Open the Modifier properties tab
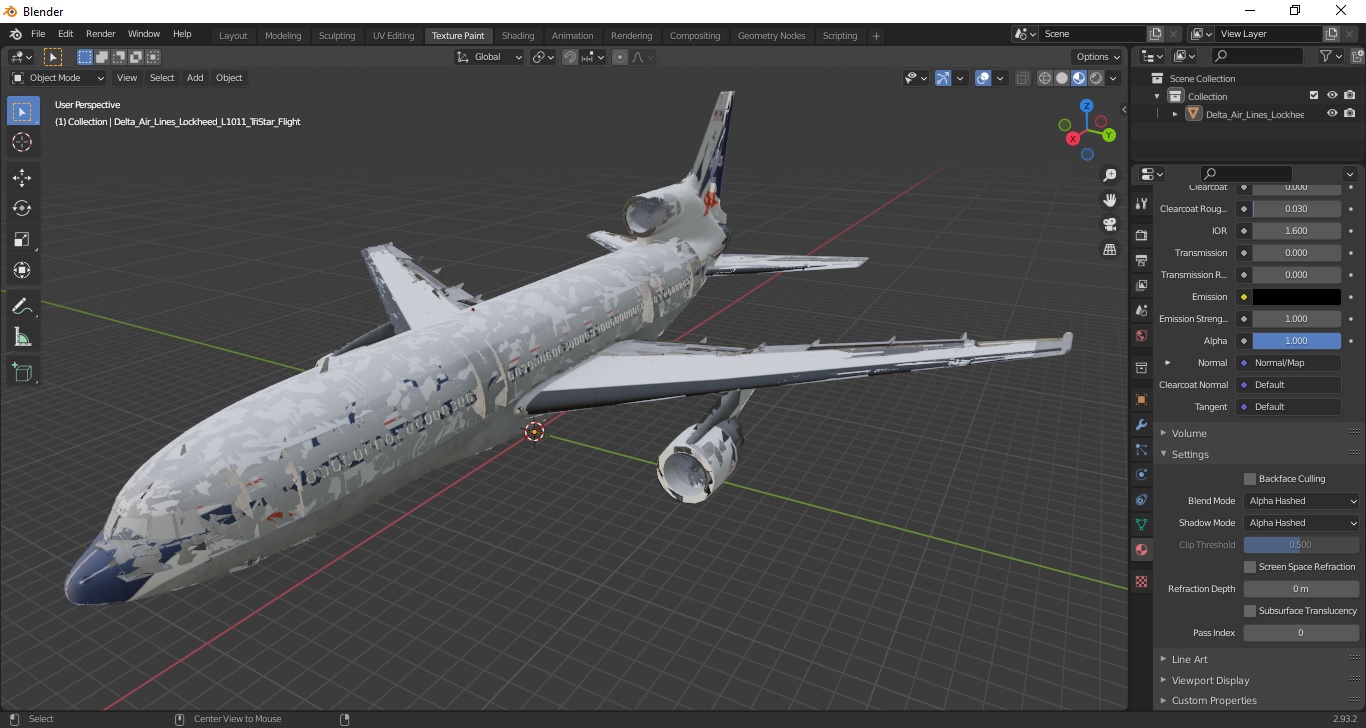This screenshot has height=728, width=1366. pyautogui.click(x=1141, y=424)
